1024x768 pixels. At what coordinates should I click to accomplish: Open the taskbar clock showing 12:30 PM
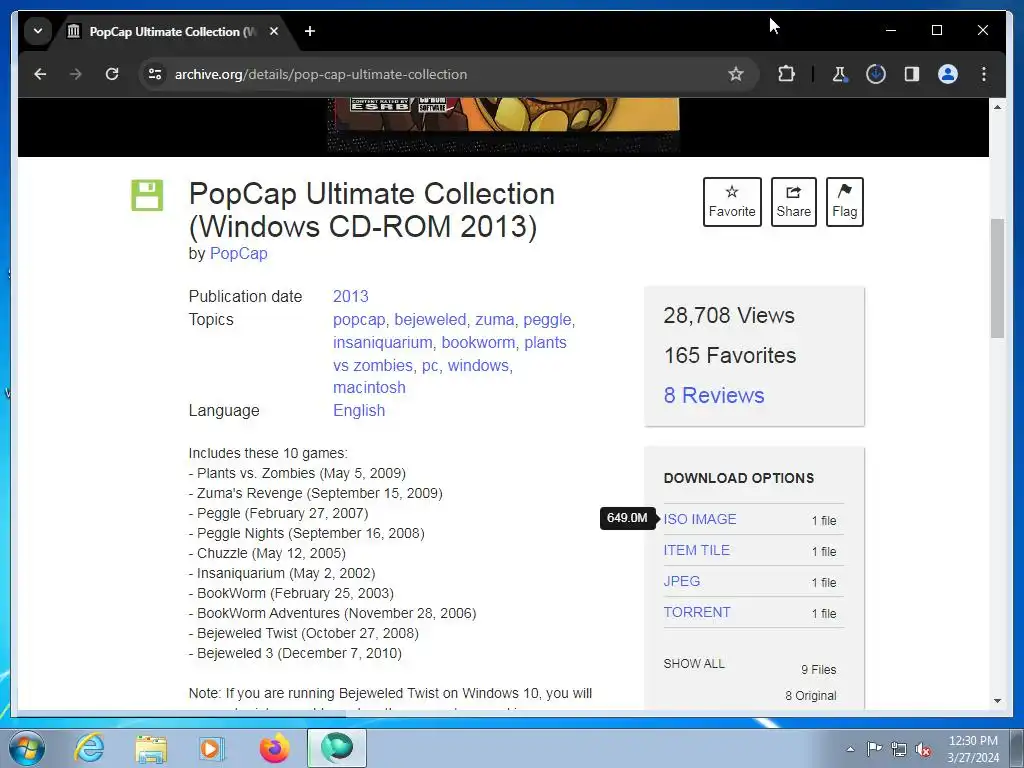[973, 749]
